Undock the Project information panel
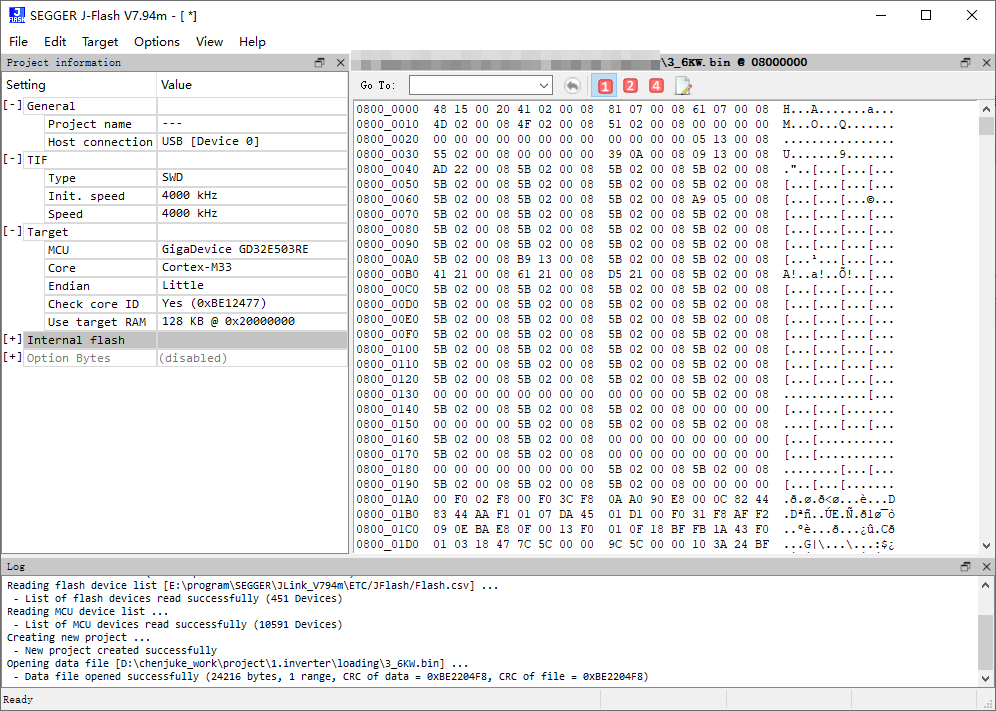 [320, 62]
